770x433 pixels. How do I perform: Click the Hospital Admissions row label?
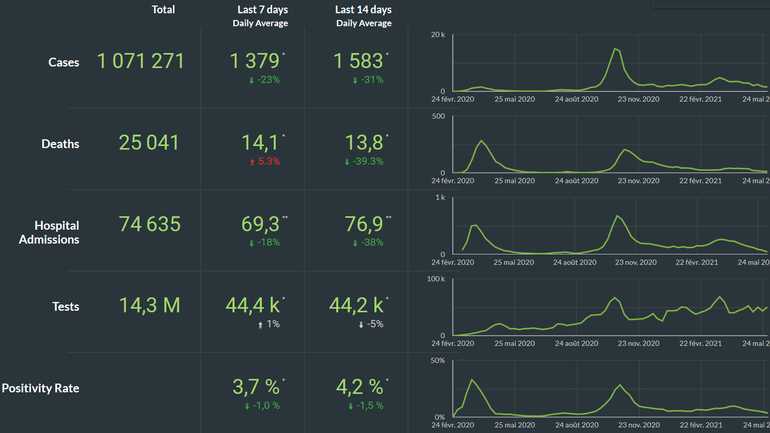[x=56, y=233]
